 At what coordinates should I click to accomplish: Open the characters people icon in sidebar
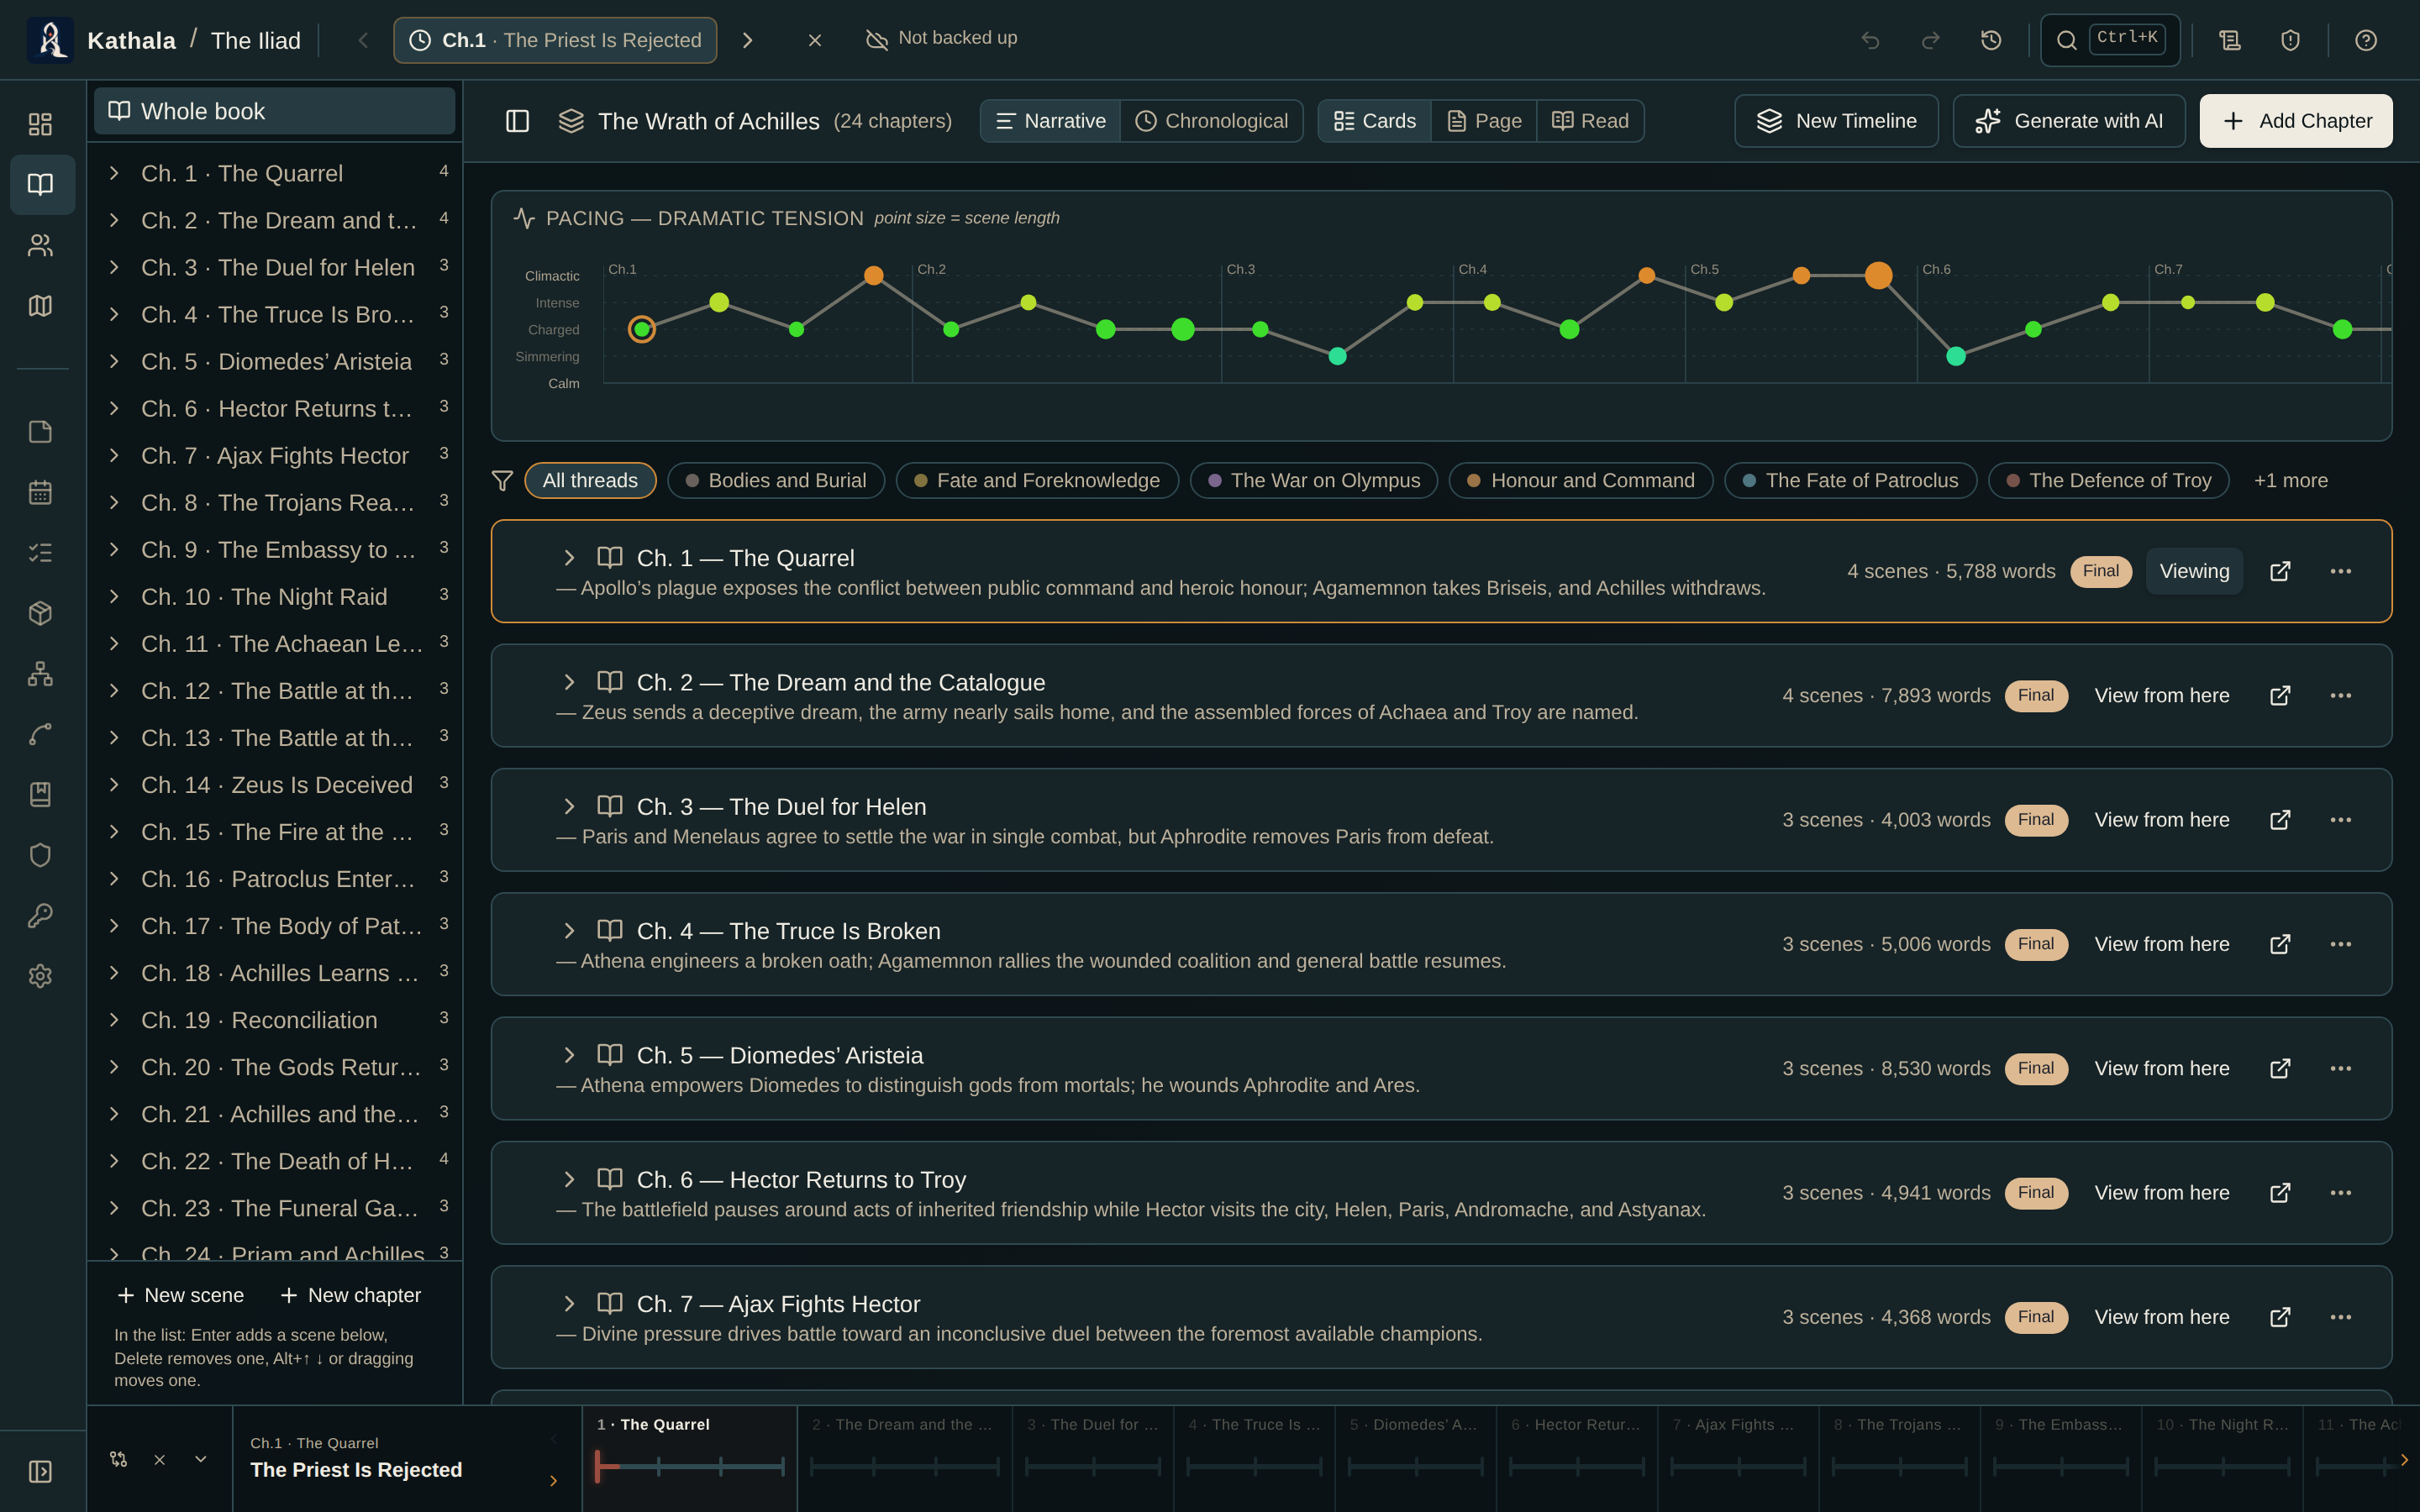(x=40, y=245)
